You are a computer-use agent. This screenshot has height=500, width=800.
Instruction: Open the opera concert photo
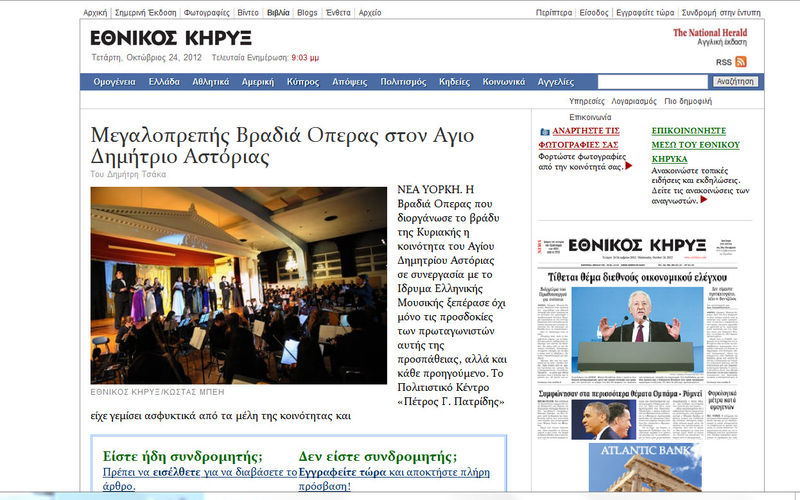pyautogui.click(x=239, y=285)
